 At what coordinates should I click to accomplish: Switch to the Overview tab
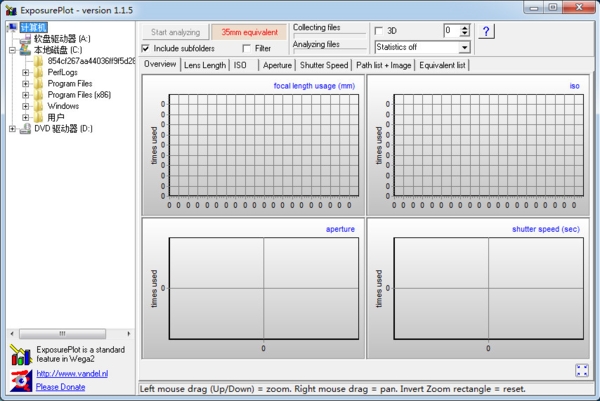pos(160,64)
